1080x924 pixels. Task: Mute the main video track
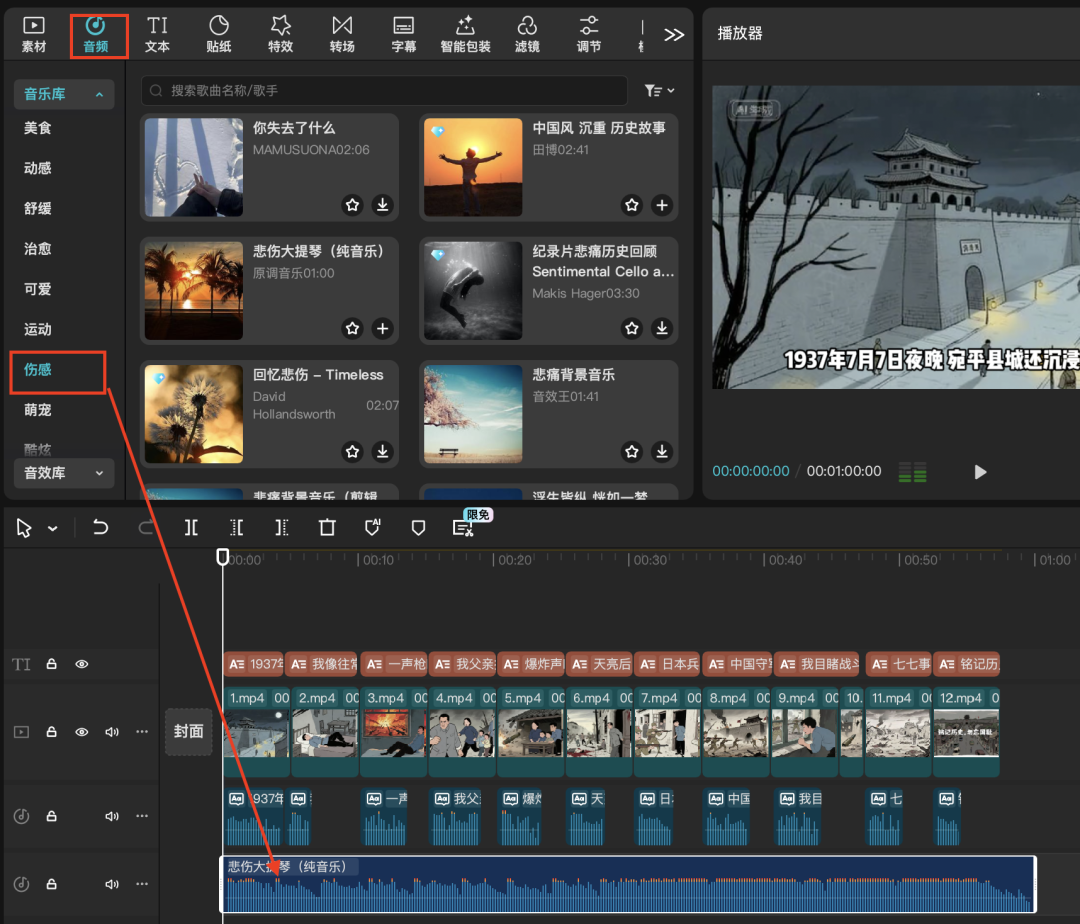pos(112,732)
